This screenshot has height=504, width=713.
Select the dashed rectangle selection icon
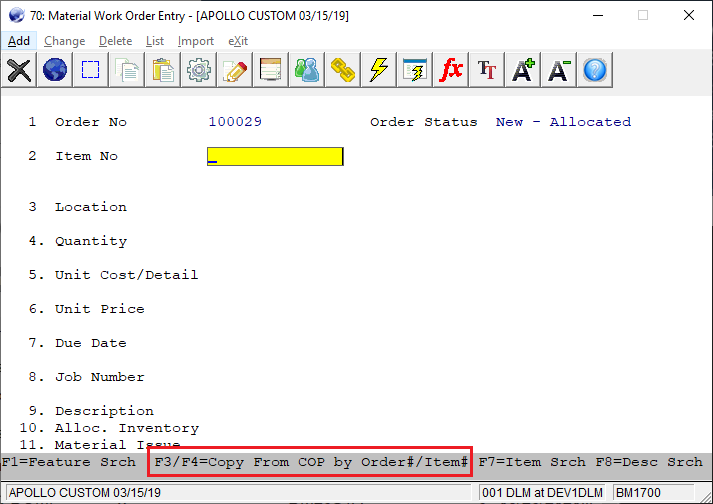(x=90, y=70)
